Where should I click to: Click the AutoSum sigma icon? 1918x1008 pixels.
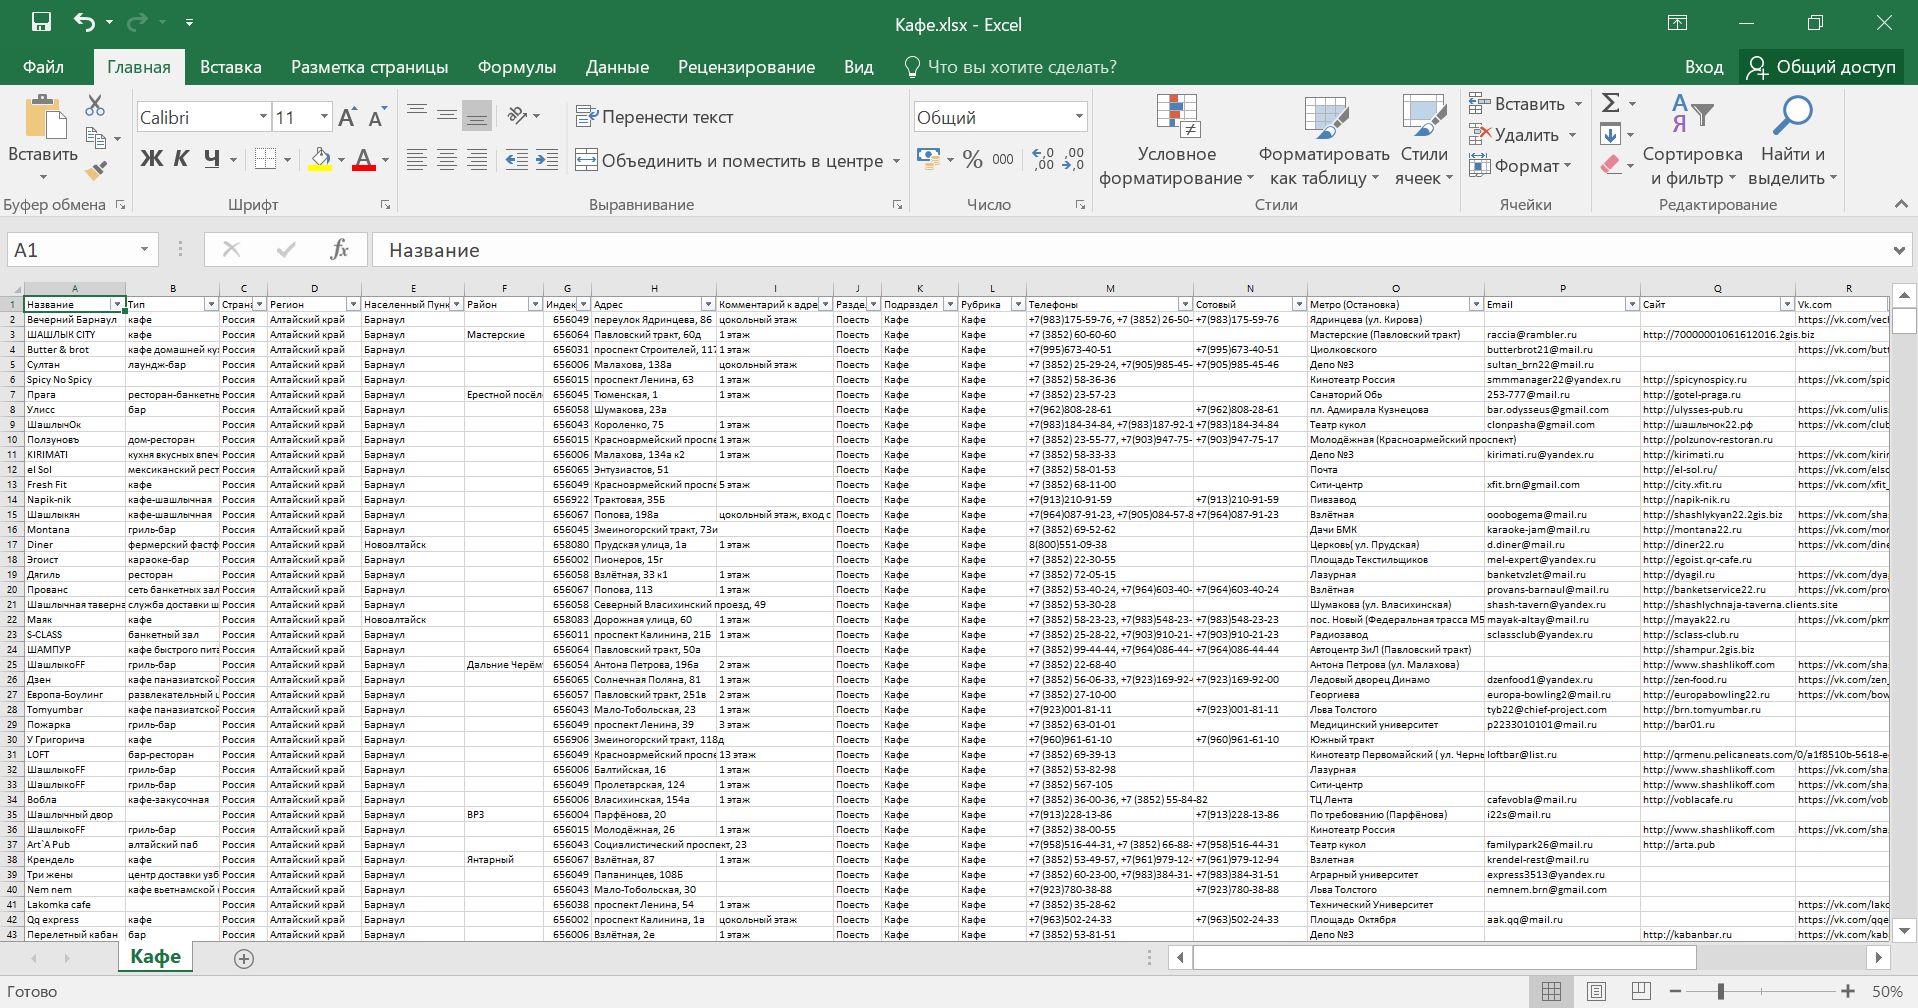(1610, 103)
